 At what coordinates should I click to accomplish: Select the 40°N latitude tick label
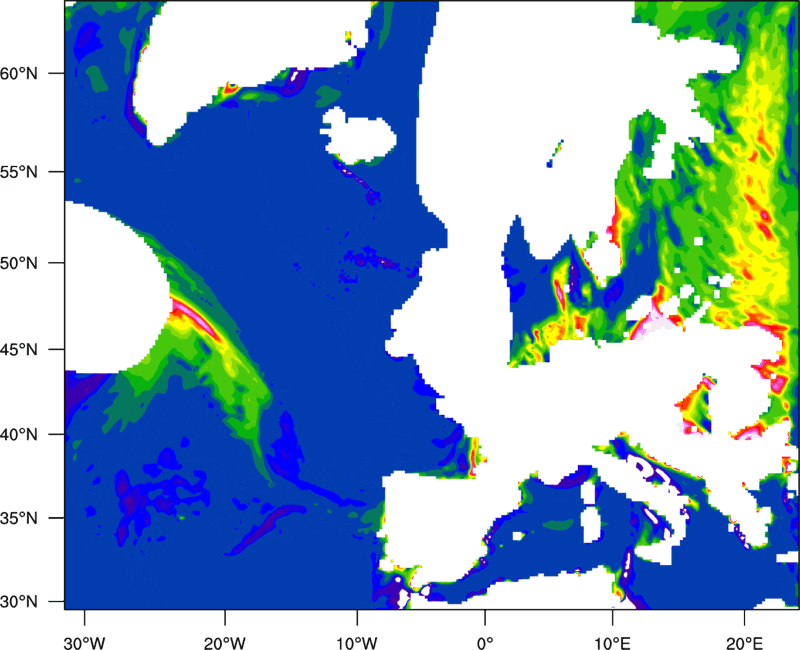(x=40, y=435)
